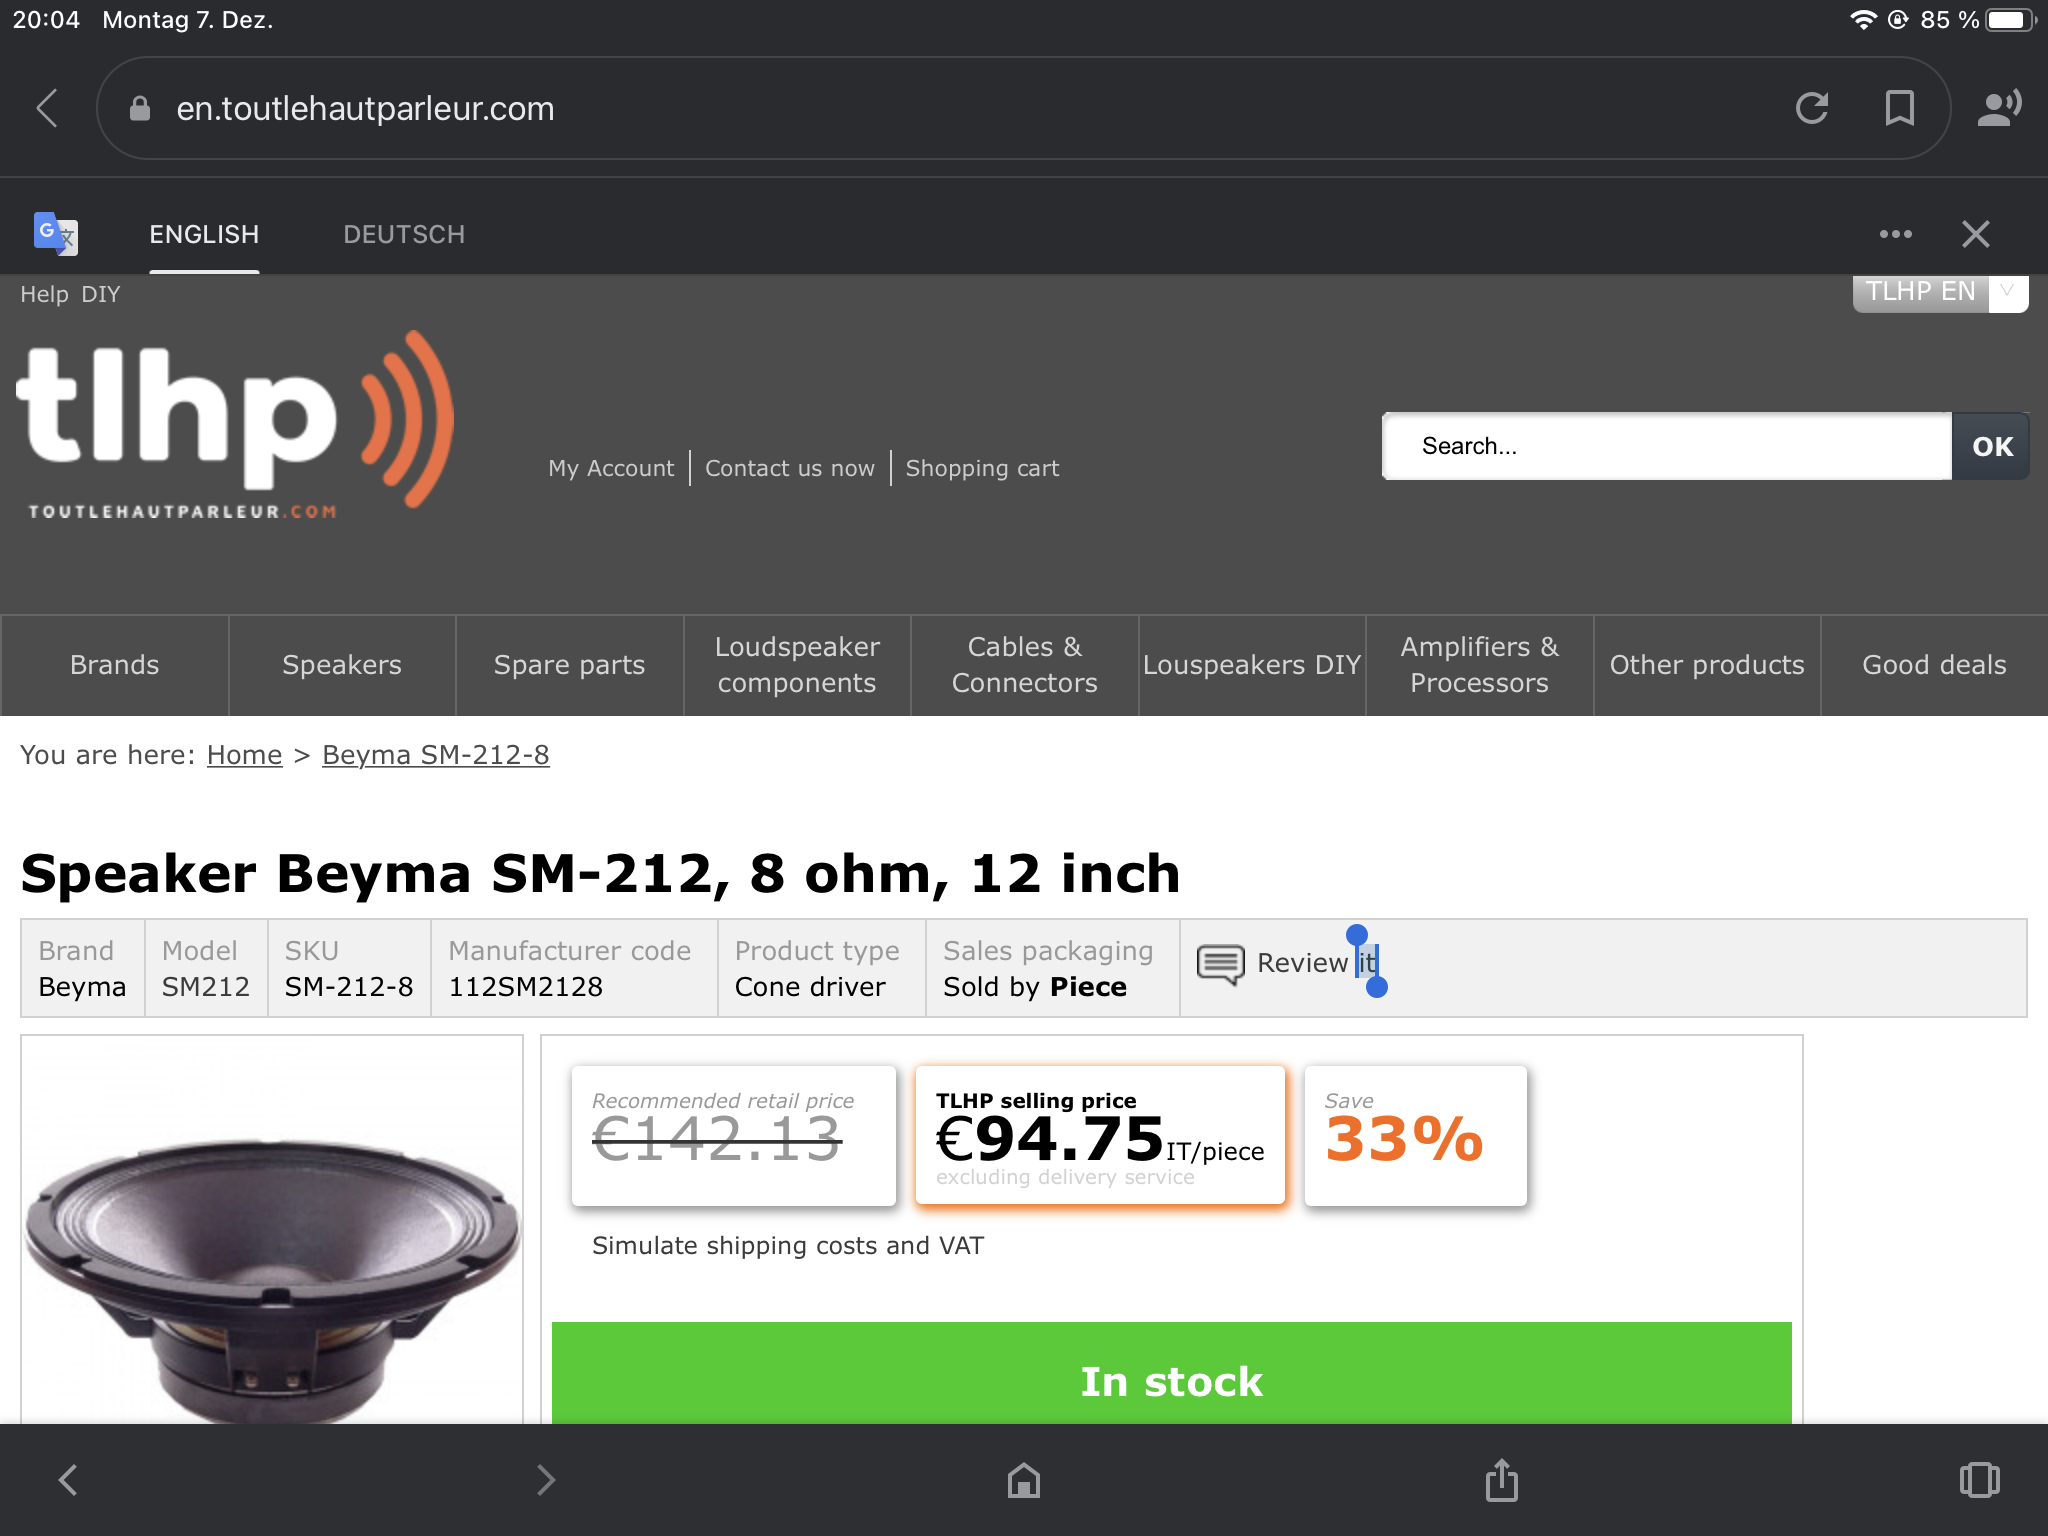Tap the browser back arrow beside address bar
This screenshot has width=2048, height=1536.
click(47, 108)
